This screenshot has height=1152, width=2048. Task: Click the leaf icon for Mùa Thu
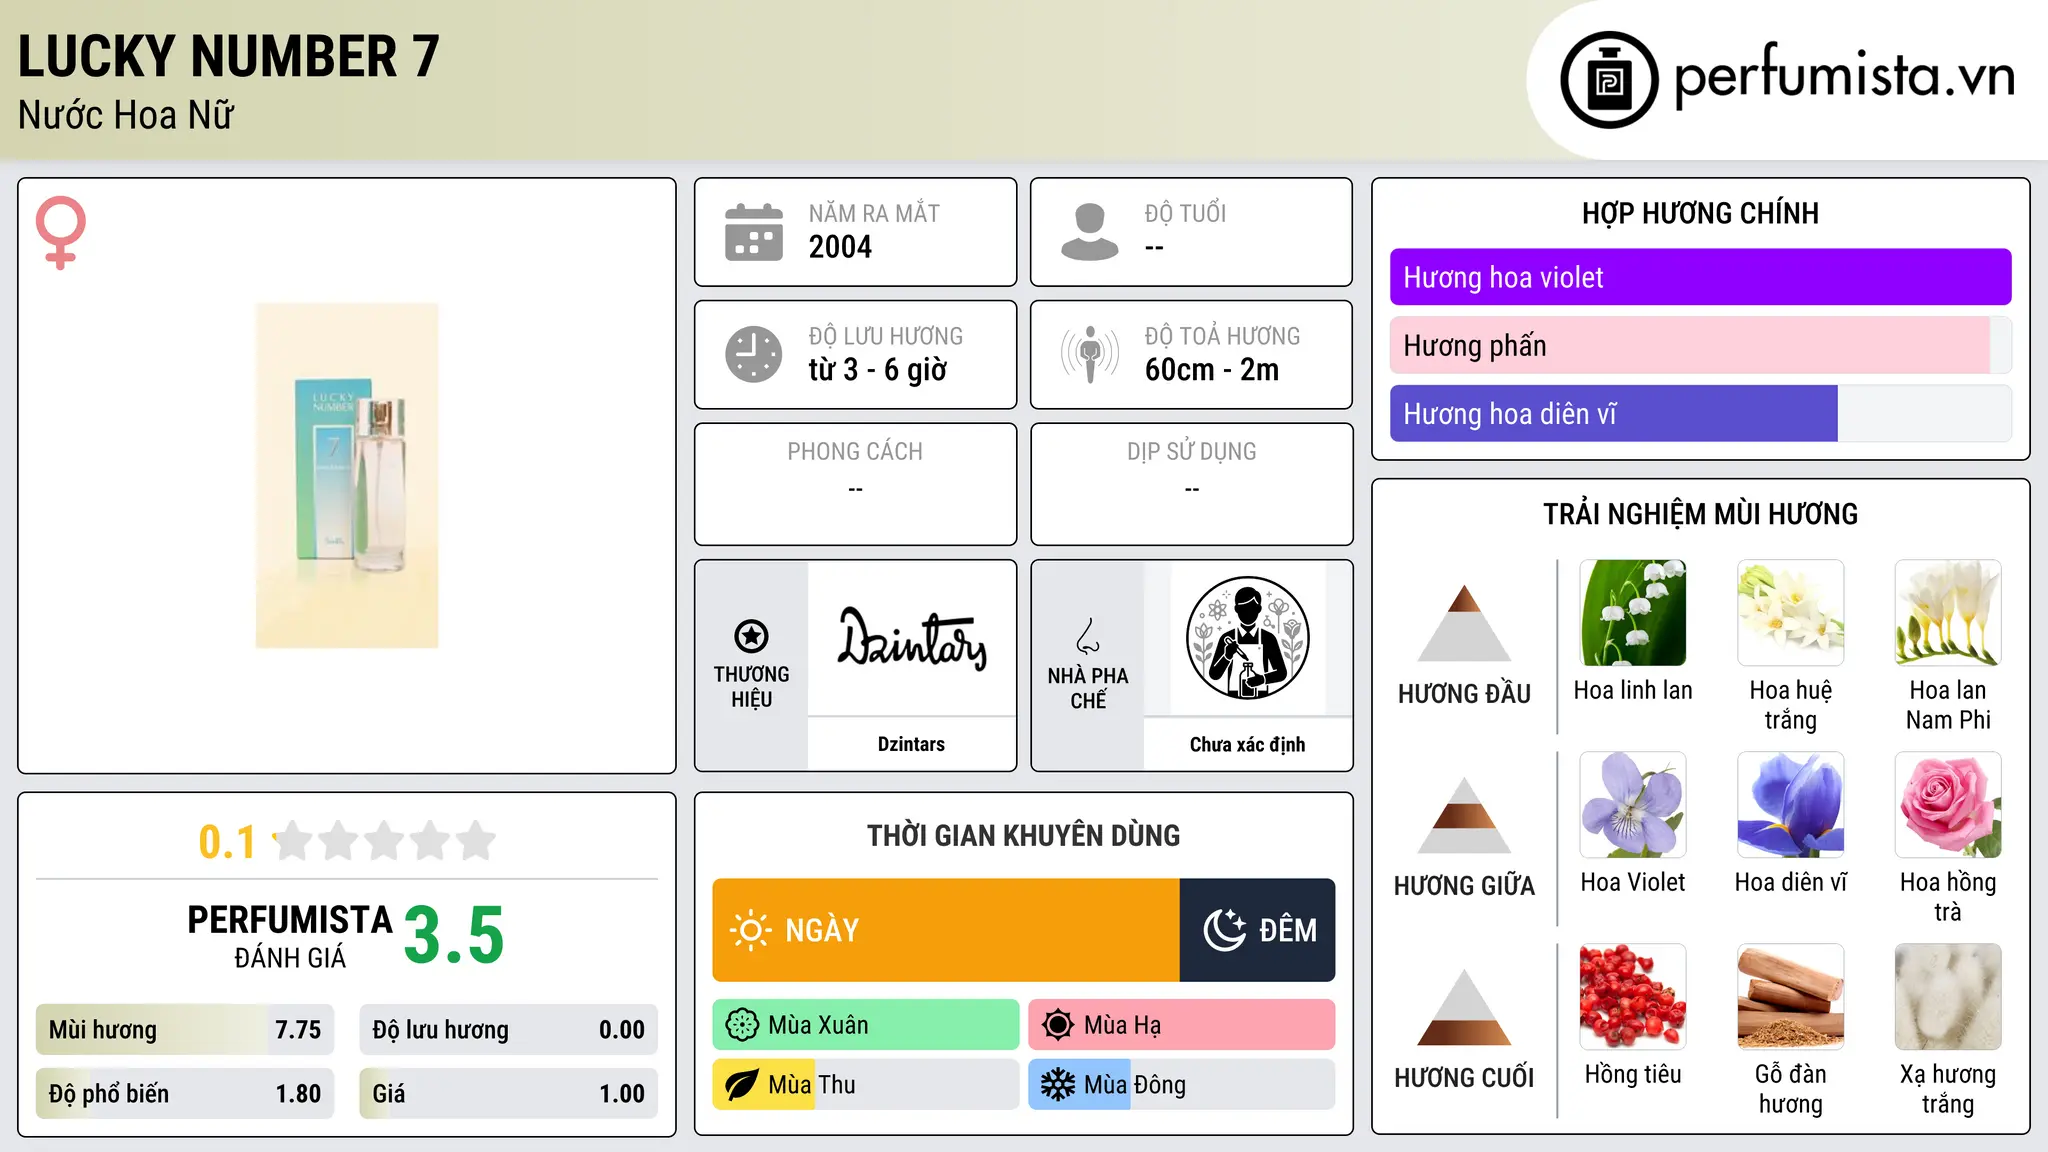click(742, 1085)
